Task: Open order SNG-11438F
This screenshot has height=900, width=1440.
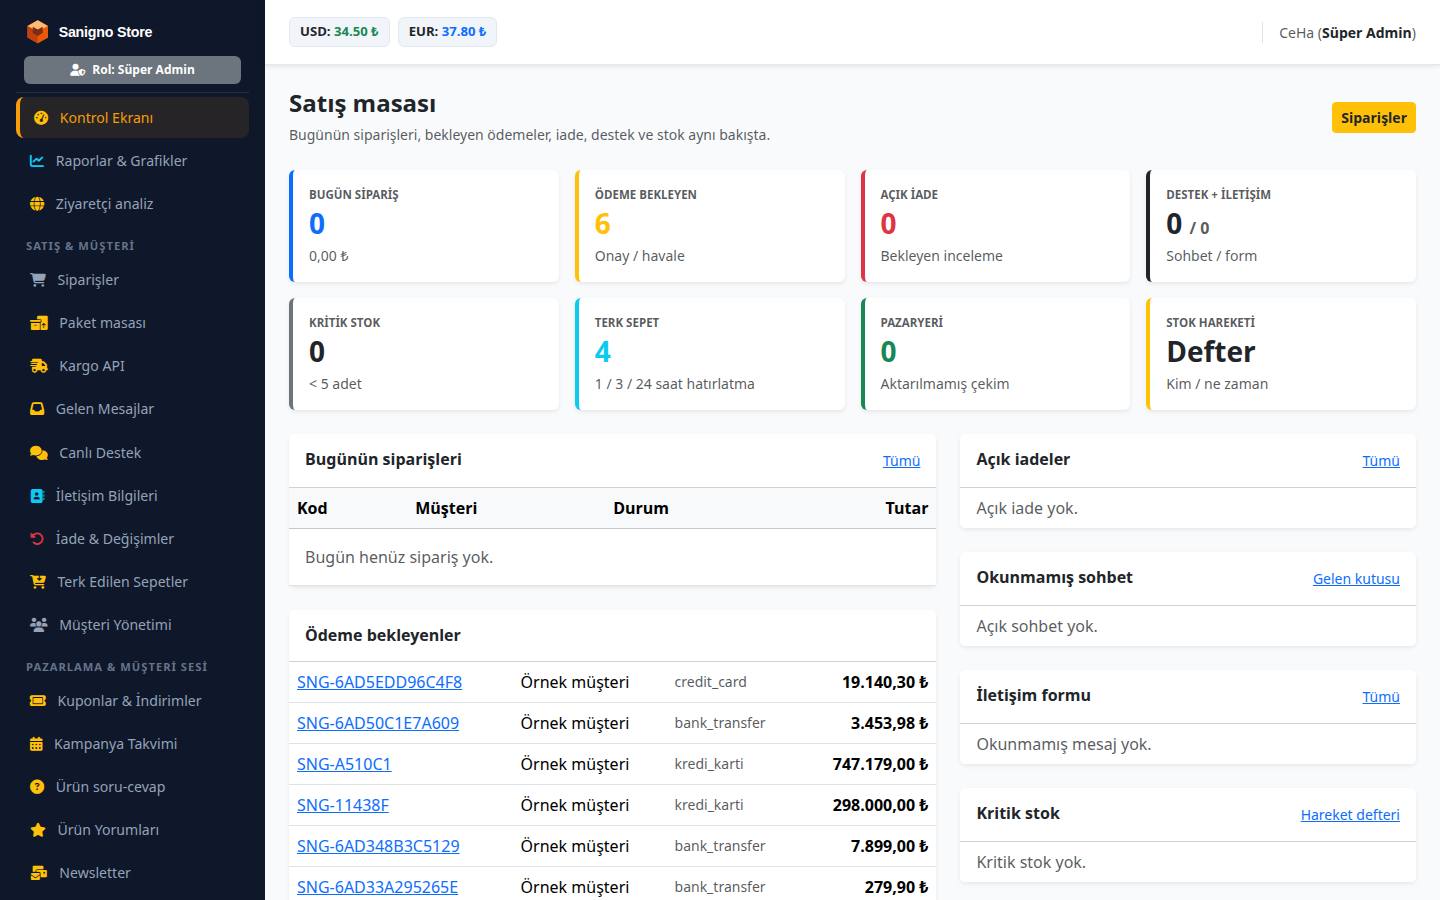Action: click(x=343, y=805)
